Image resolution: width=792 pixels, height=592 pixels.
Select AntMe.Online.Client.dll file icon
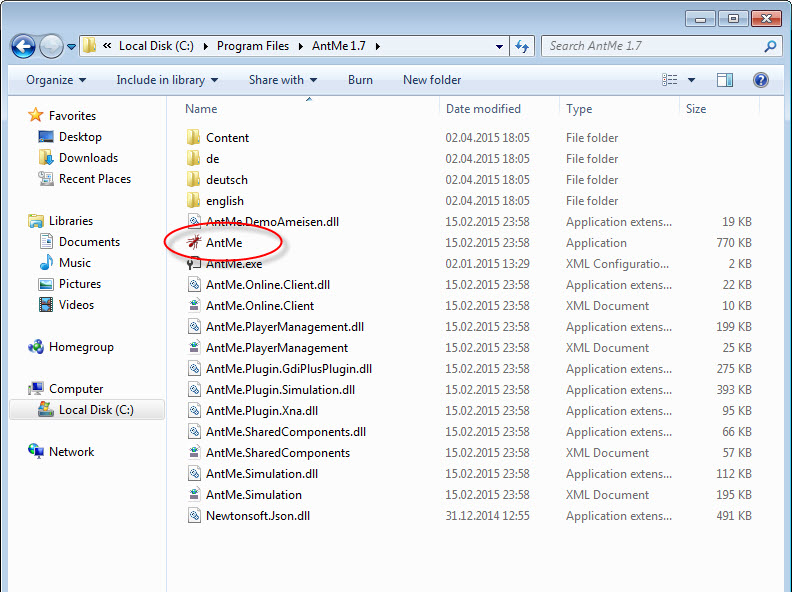click(x=194, y=285)
